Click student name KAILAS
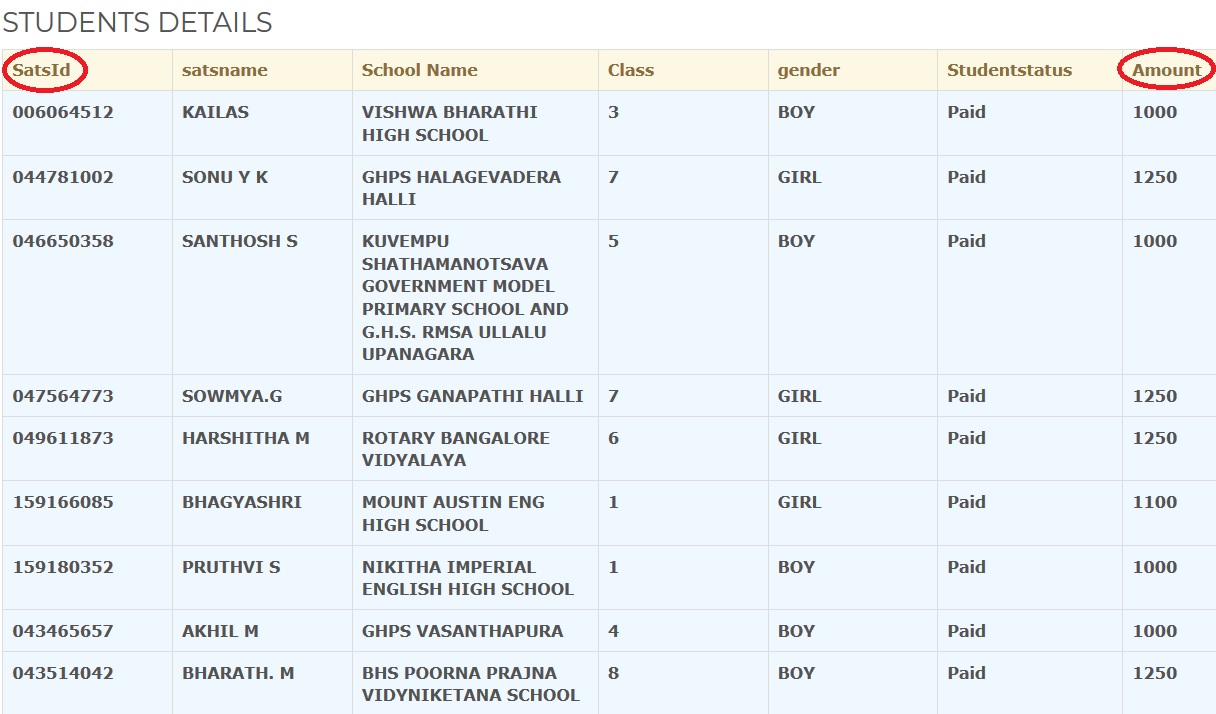 [x=215, y=112]
